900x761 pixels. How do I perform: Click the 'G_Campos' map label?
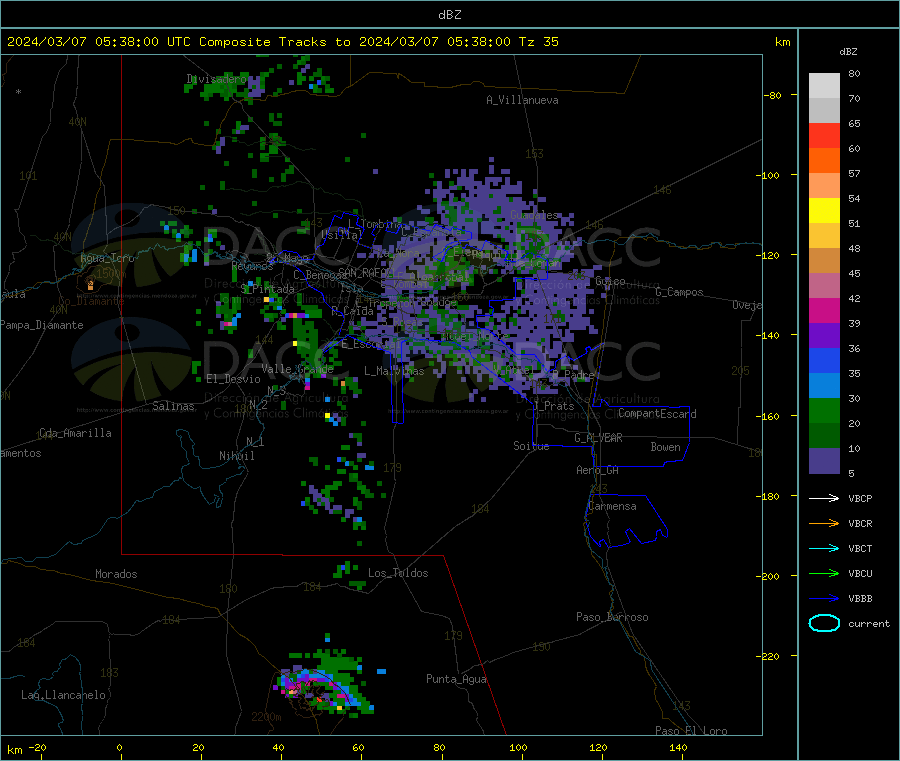pyautogui.click(x=679, y=292)
